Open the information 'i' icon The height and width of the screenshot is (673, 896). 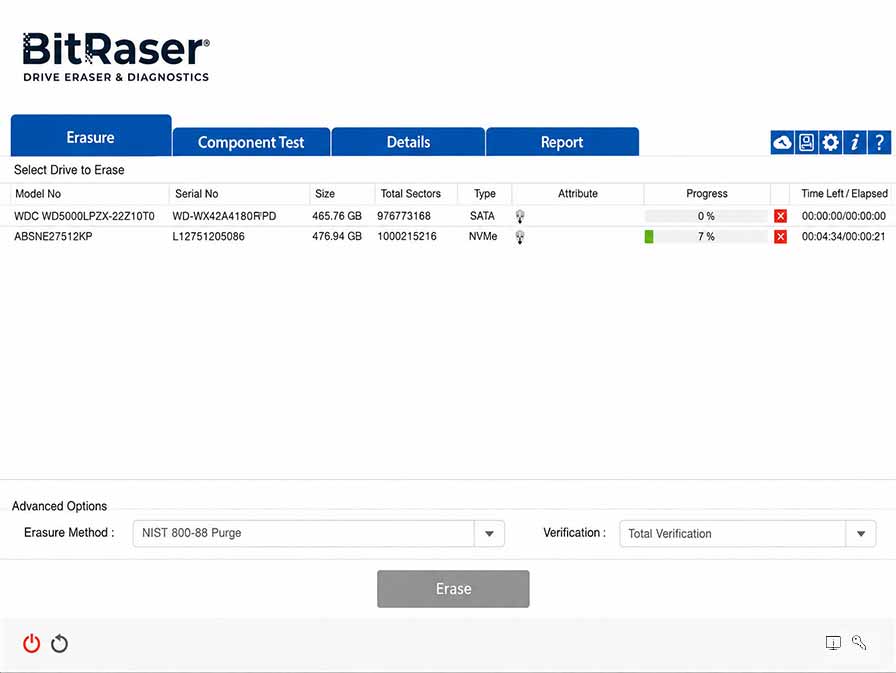(855, 142)
